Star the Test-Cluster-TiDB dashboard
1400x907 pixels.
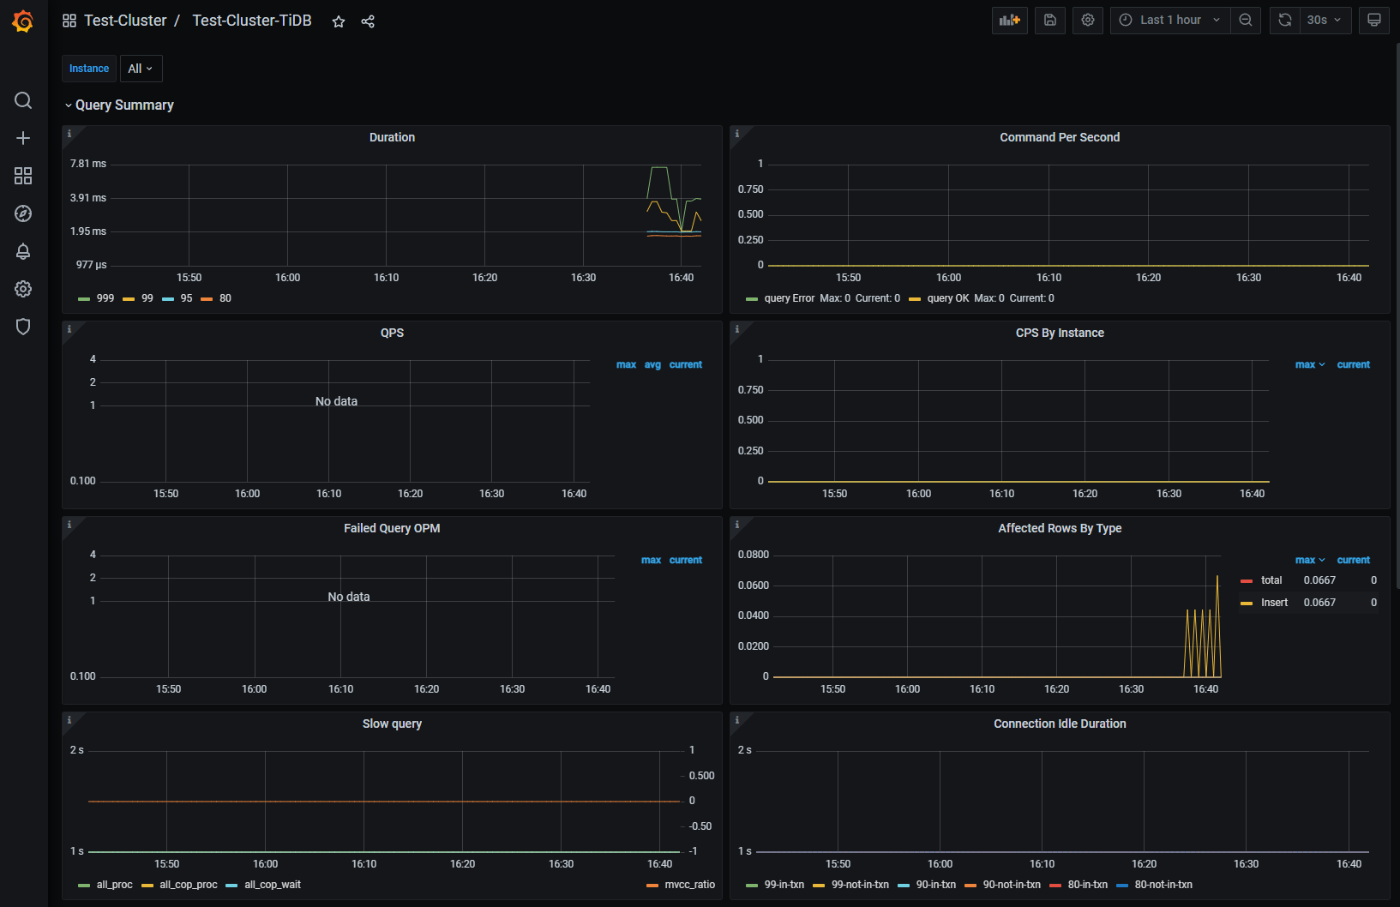pyautogui.click(x=339, y=21)
